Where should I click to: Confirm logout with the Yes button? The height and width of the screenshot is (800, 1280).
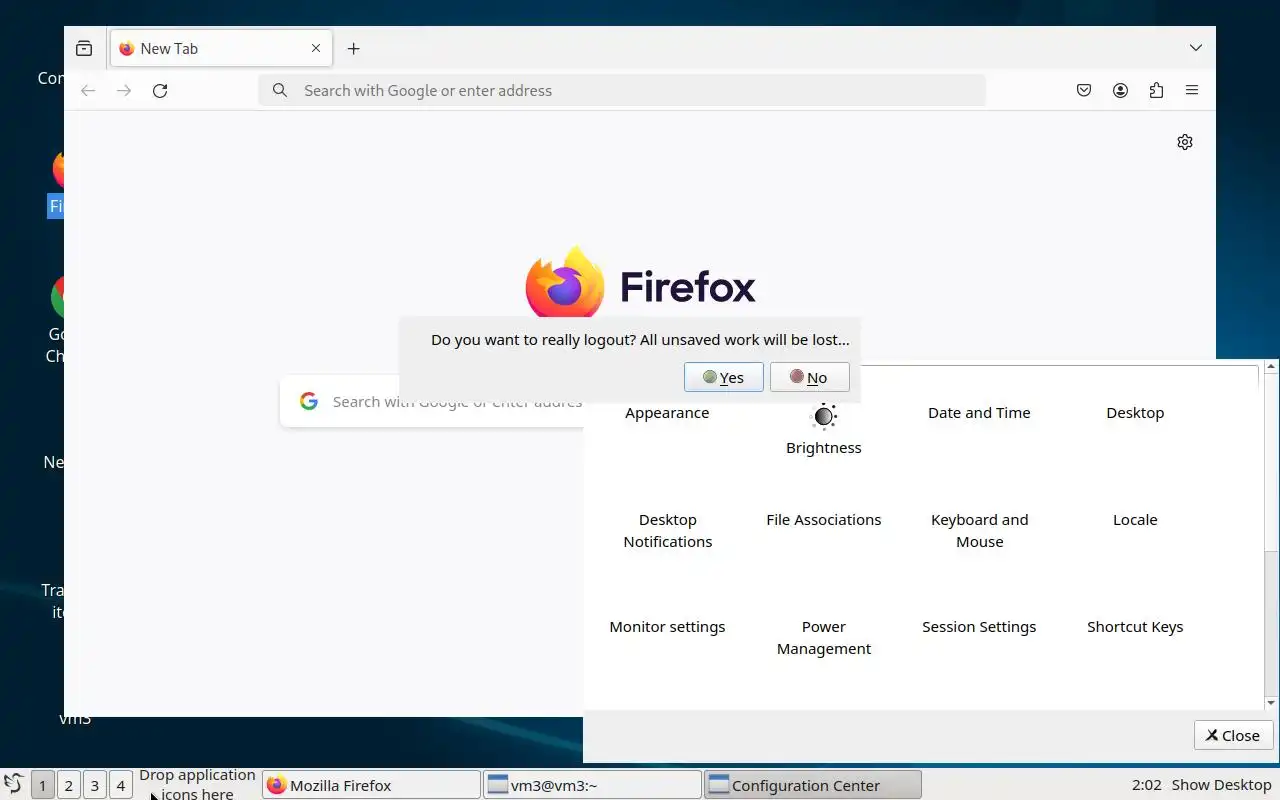(724, 377)
